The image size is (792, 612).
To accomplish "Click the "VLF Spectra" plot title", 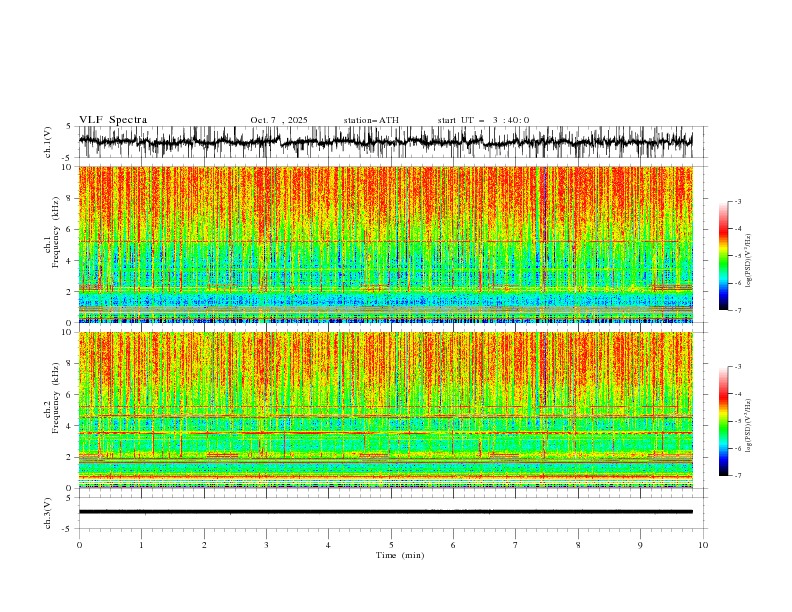I will tap(113, 120).
